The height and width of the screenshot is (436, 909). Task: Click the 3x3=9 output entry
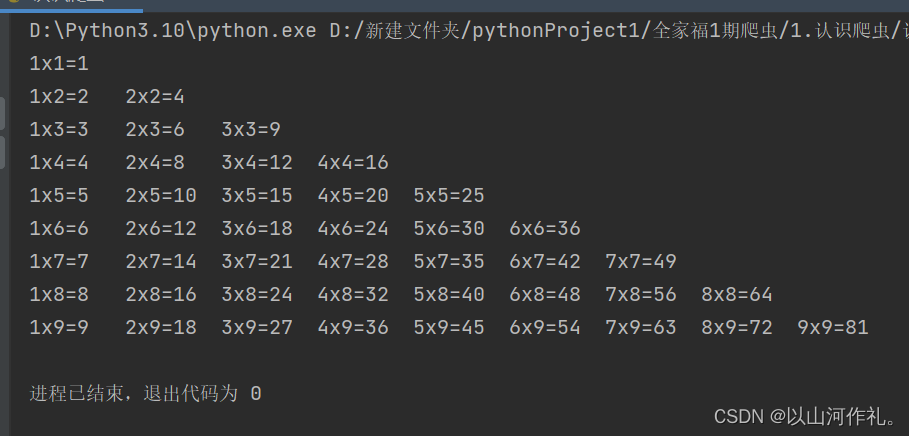click(251, 130)
